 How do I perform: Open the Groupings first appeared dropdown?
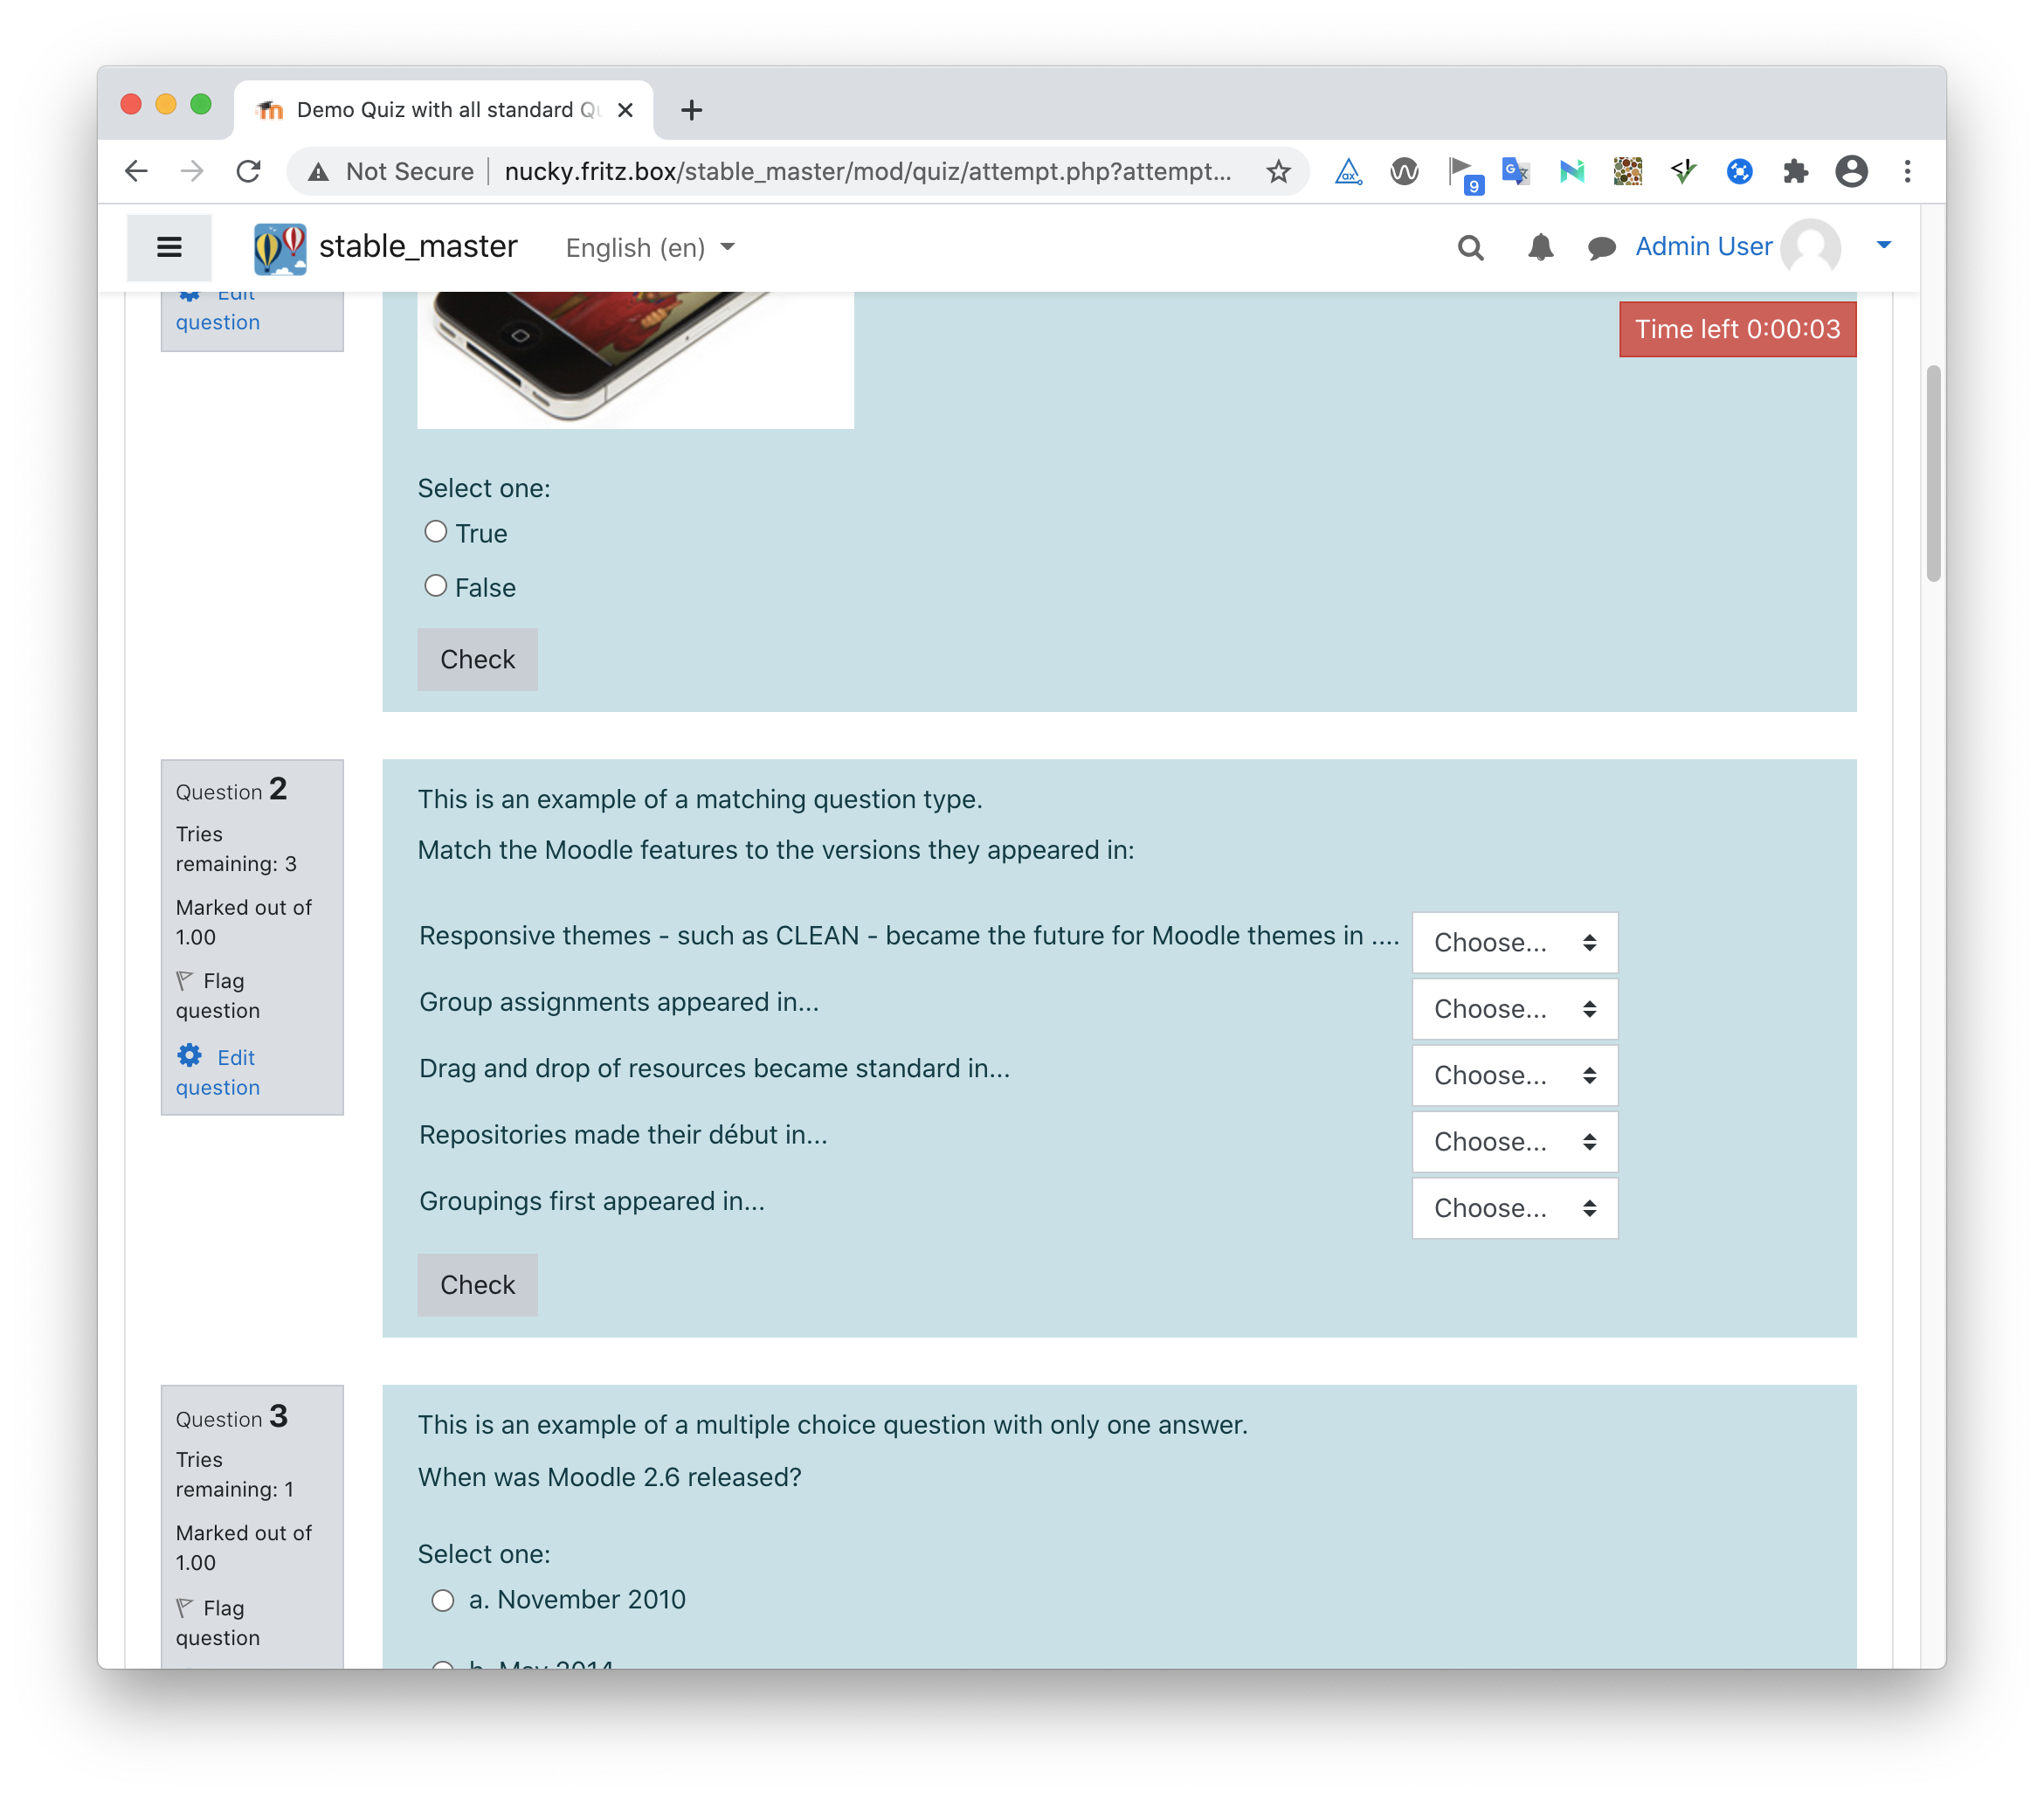click(x=1514, y=1207)
